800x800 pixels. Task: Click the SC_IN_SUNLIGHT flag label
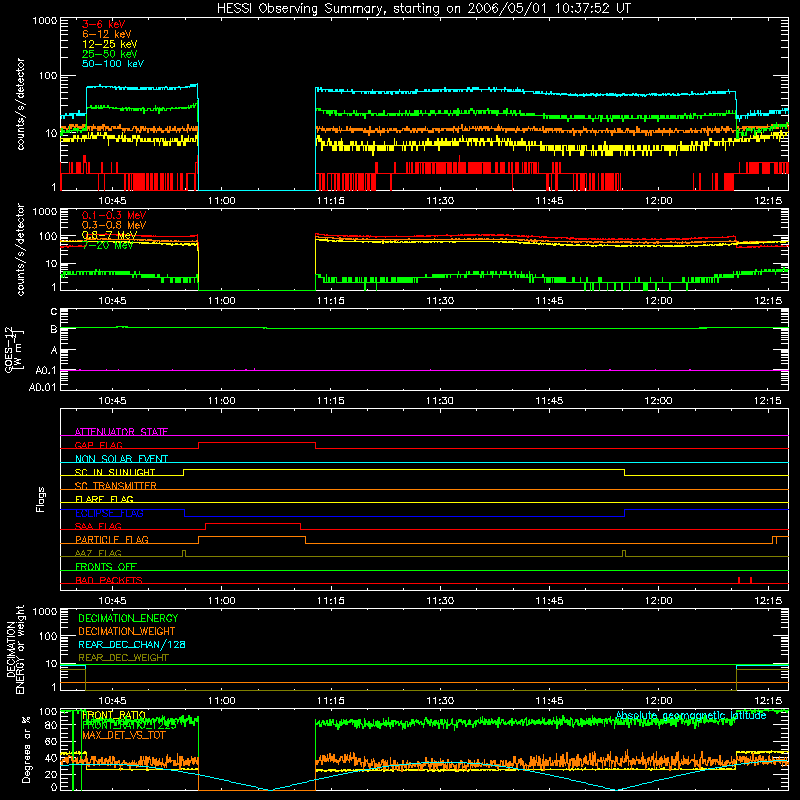(x=115, y=472)
